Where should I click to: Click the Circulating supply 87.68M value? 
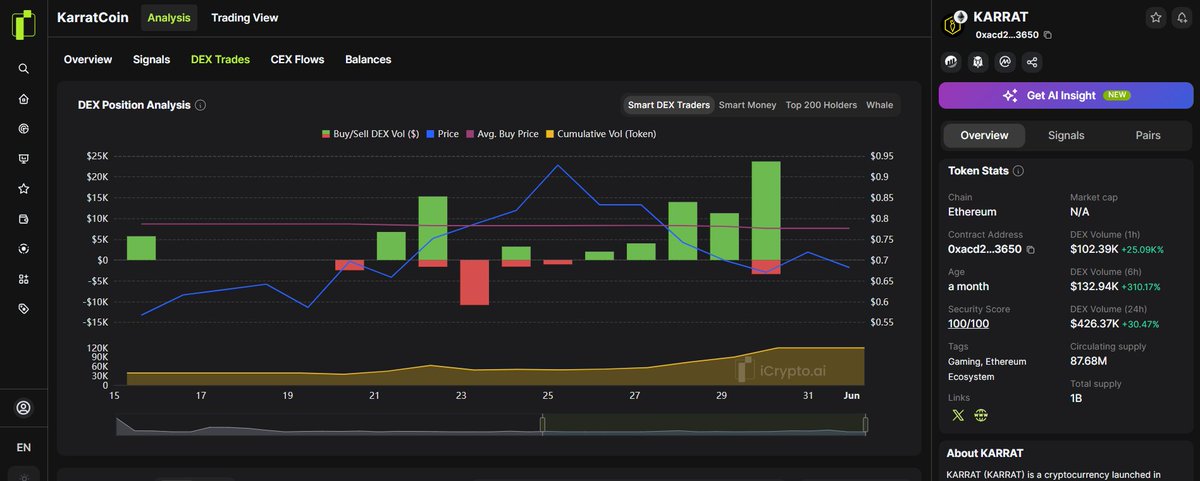[1087, 360]
